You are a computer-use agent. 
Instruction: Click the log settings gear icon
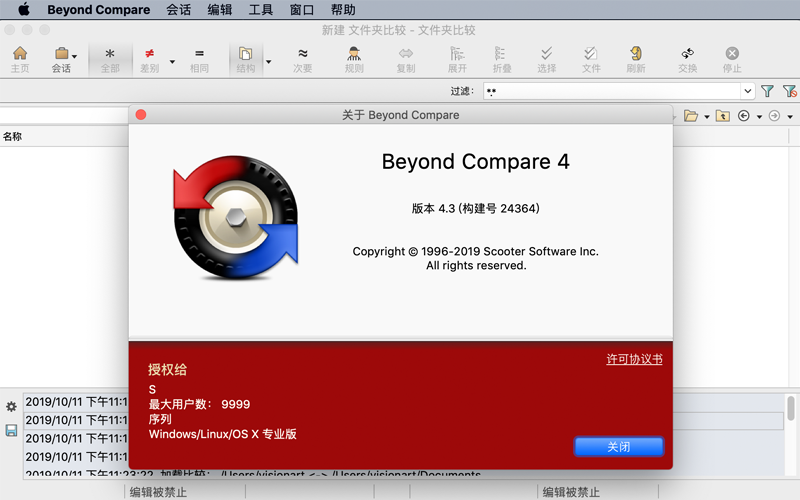point(11,407)
